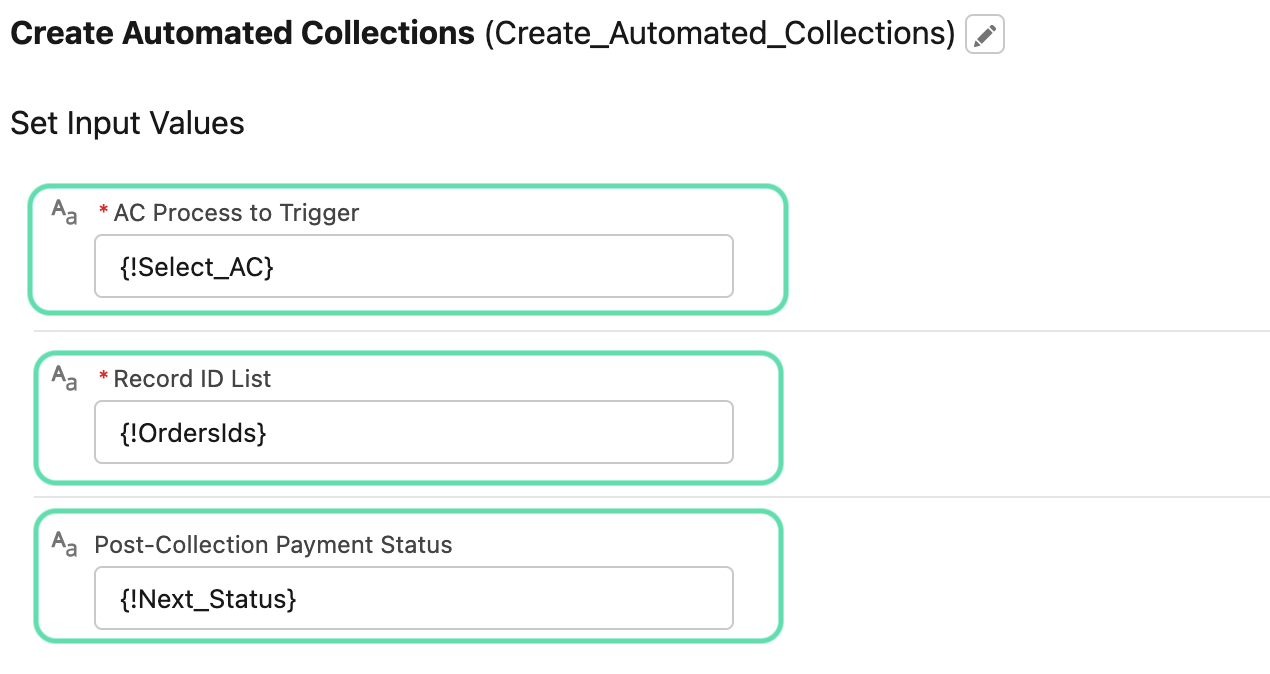Viewport: 1270px width, 674px height.
Task: Click the Aa symbol on the second input row
Action: [64, 377]
